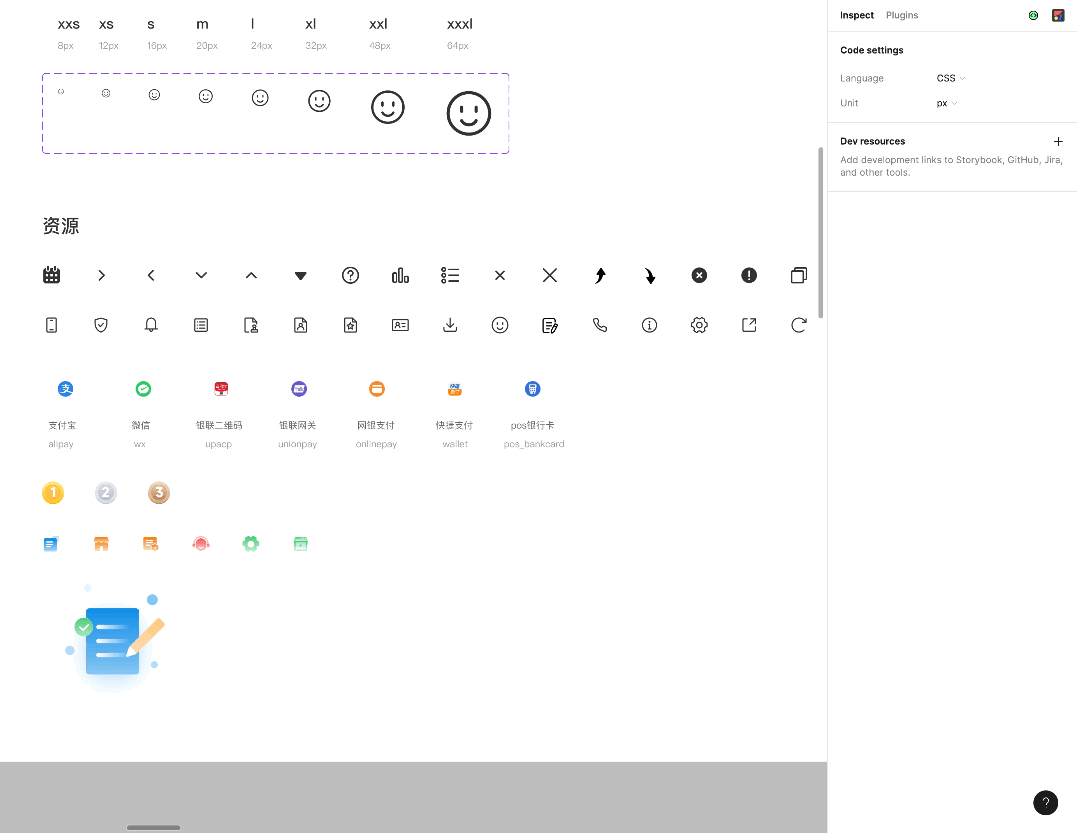This screenshot has width=1080, height=833.
Task: Select the bronze number 3 medal
Action: click(x=158, y=493)
